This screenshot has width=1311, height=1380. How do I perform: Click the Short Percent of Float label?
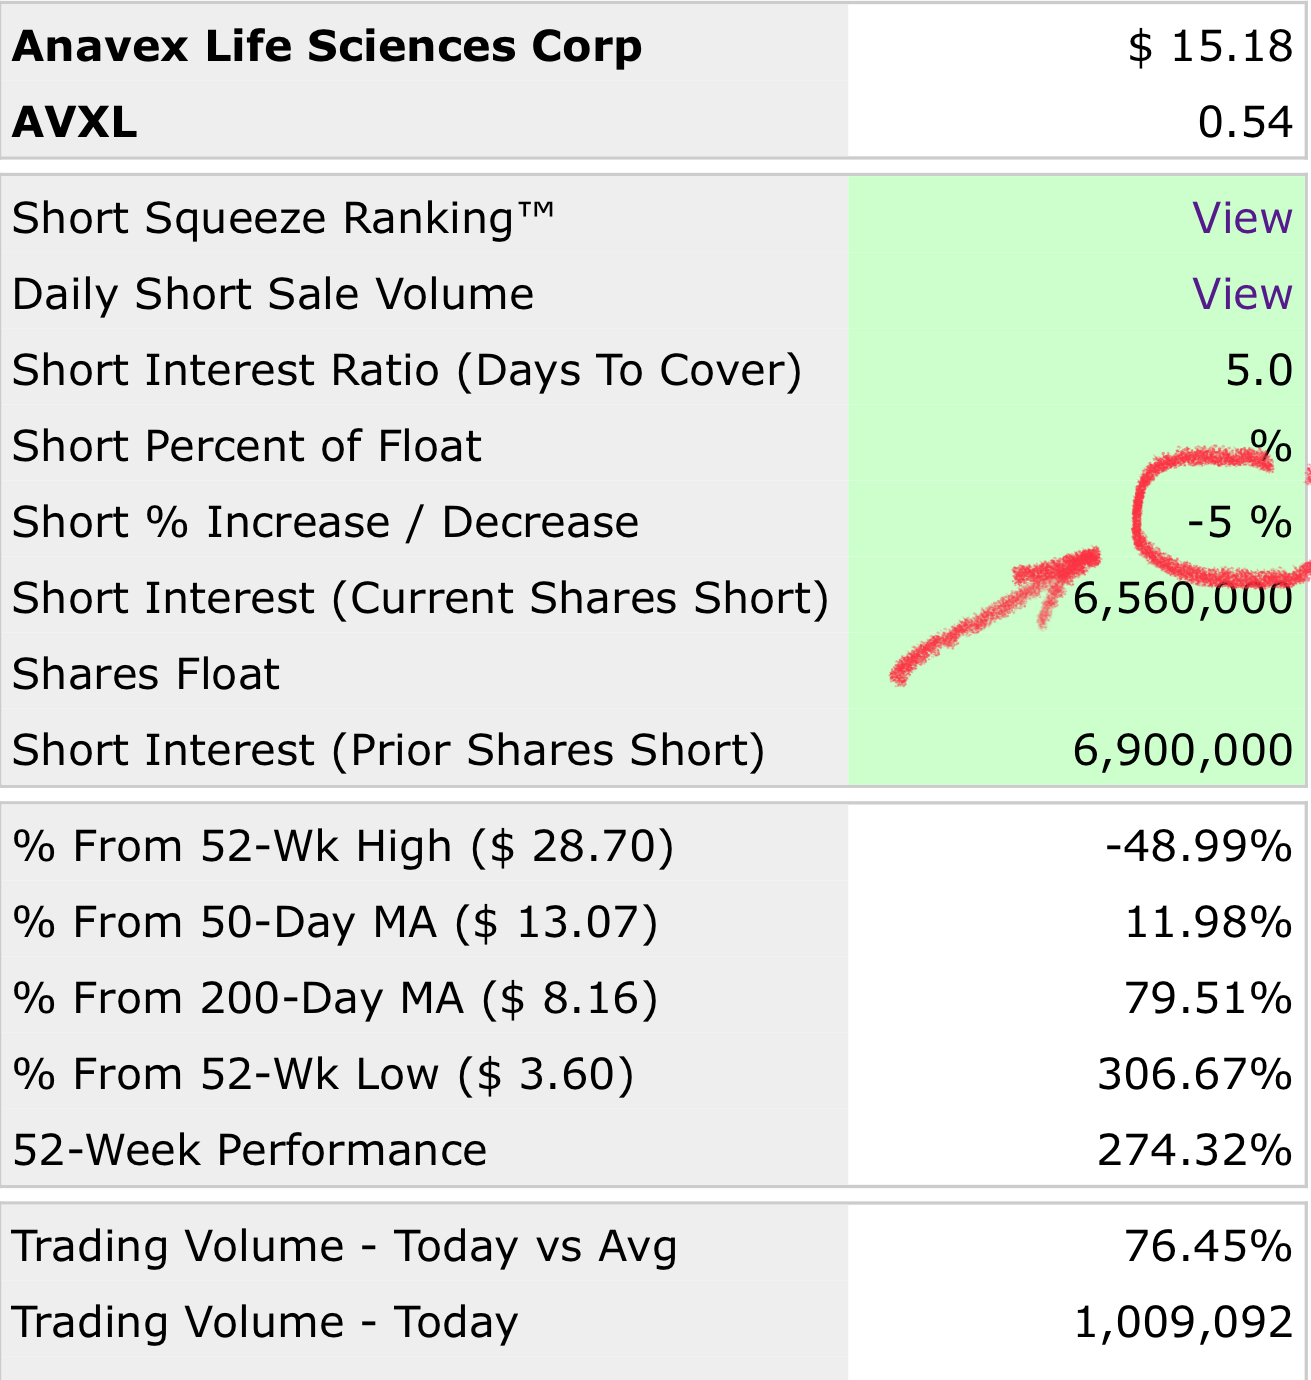pyautogui.click(x=247, y=446)
